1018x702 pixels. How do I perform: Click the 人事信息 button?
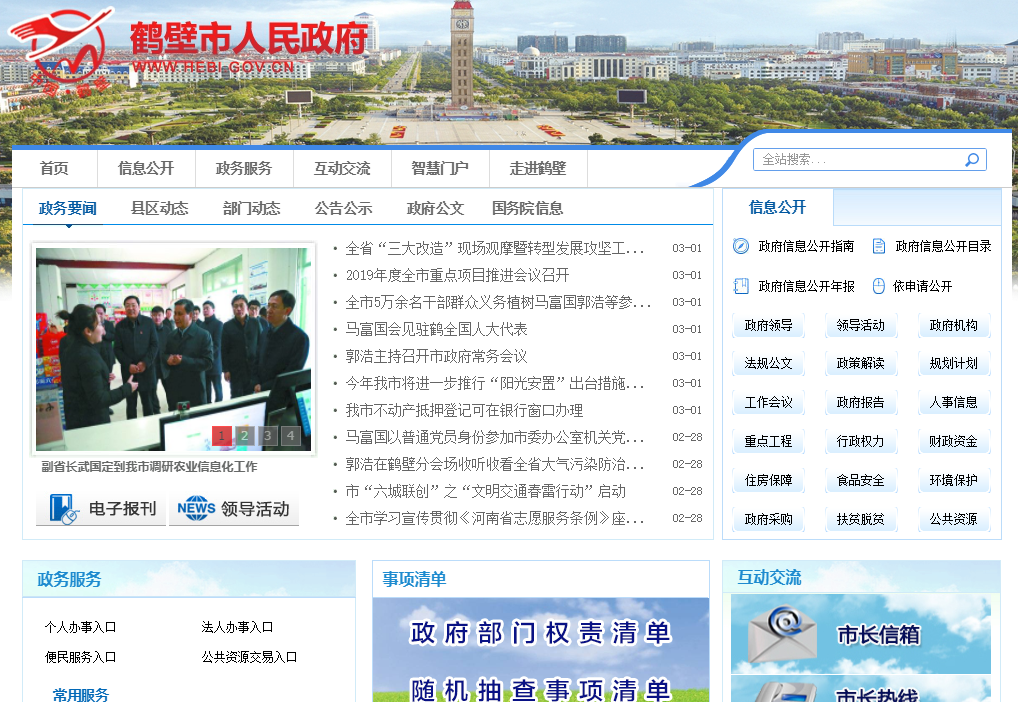(954, 403)
